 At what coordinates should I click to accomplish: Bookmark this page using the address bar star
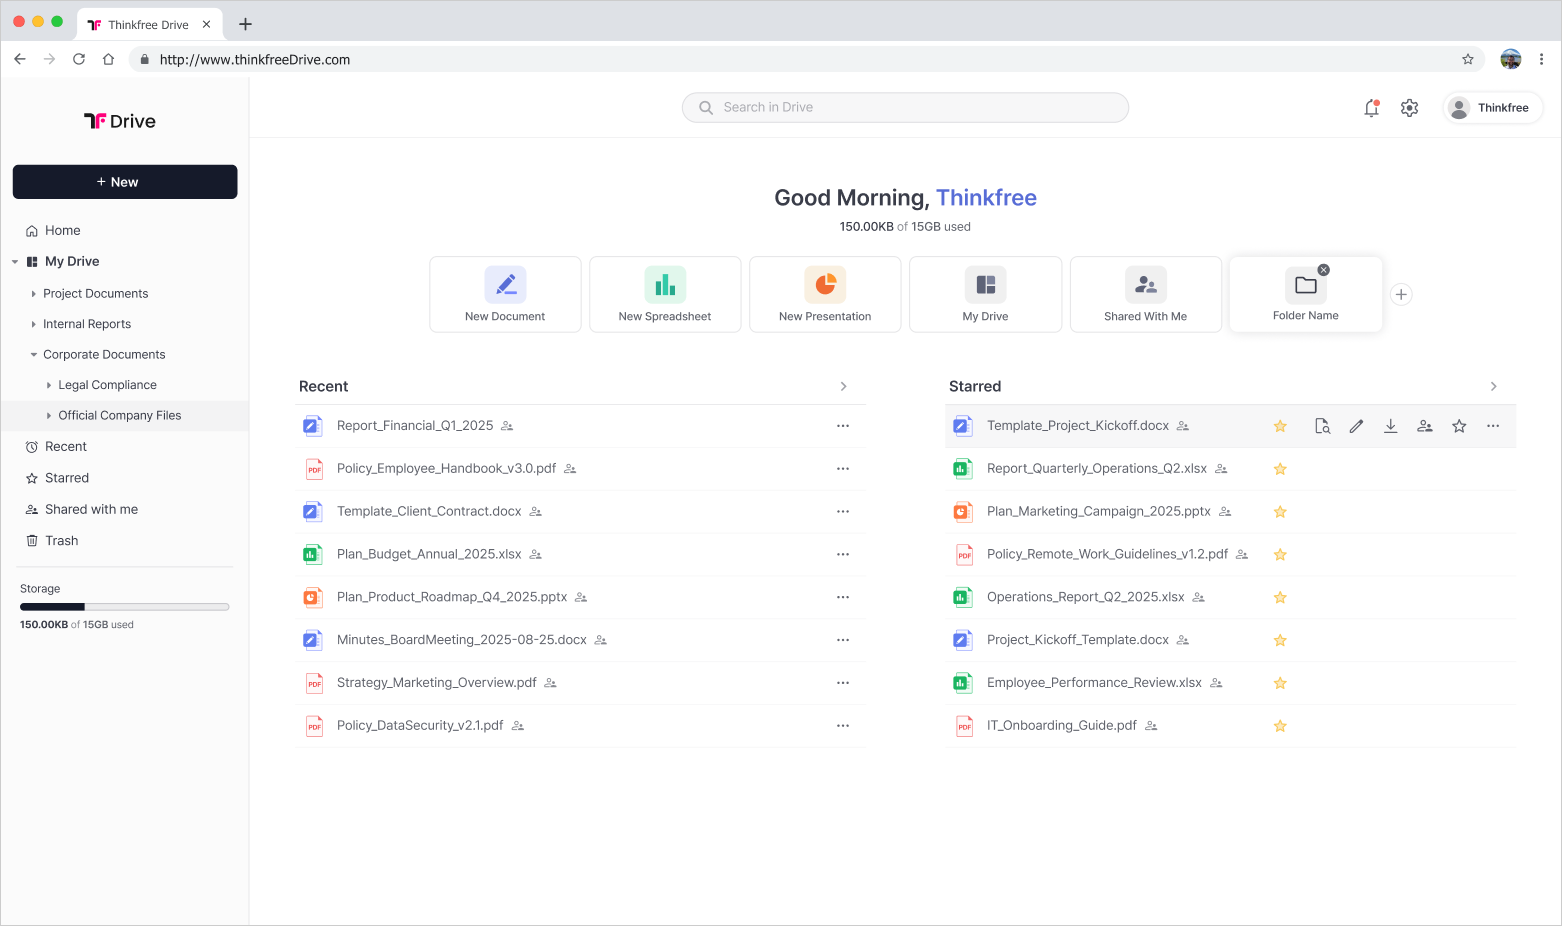[x=1467, y=60]
